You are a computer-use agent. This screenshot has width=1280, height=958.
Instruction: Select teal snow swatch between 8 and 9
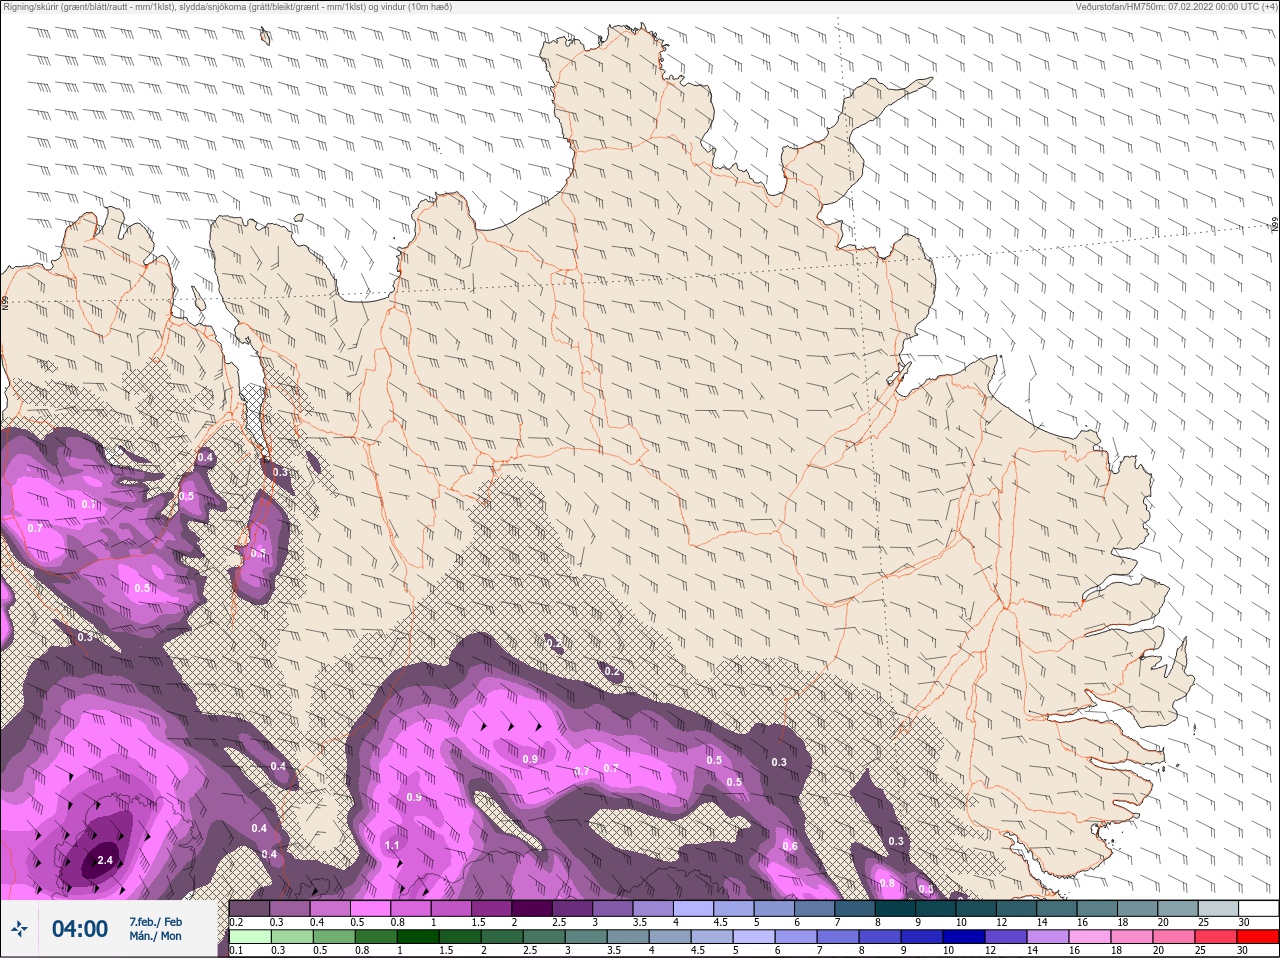tap(895, 908)
